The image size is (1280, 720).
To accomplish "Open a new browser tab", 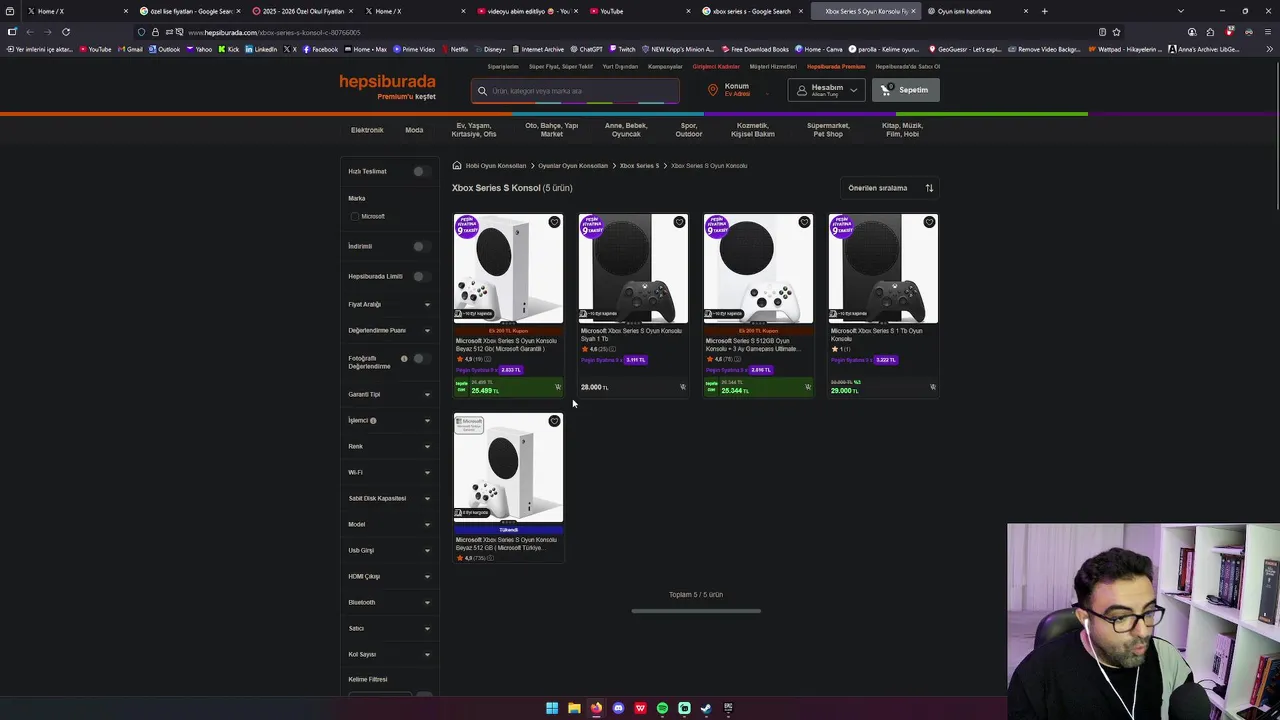I will (1044, 11).
